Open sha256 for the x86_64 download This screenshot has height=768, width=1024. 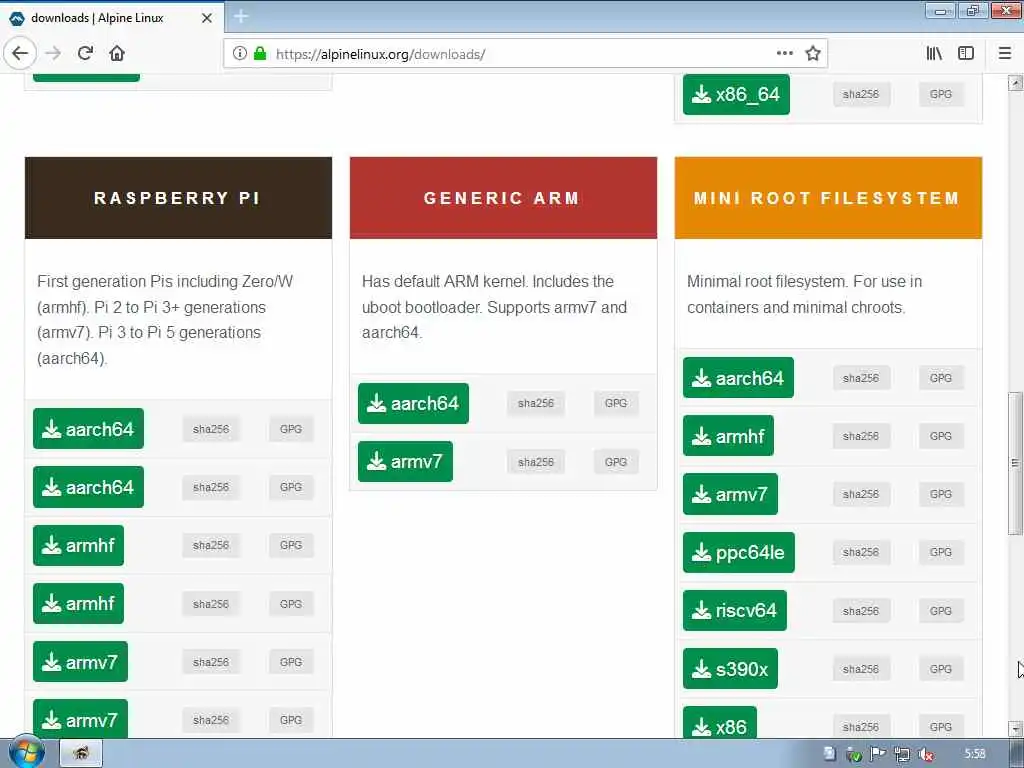pyautogui.click(x=861, y=94)
